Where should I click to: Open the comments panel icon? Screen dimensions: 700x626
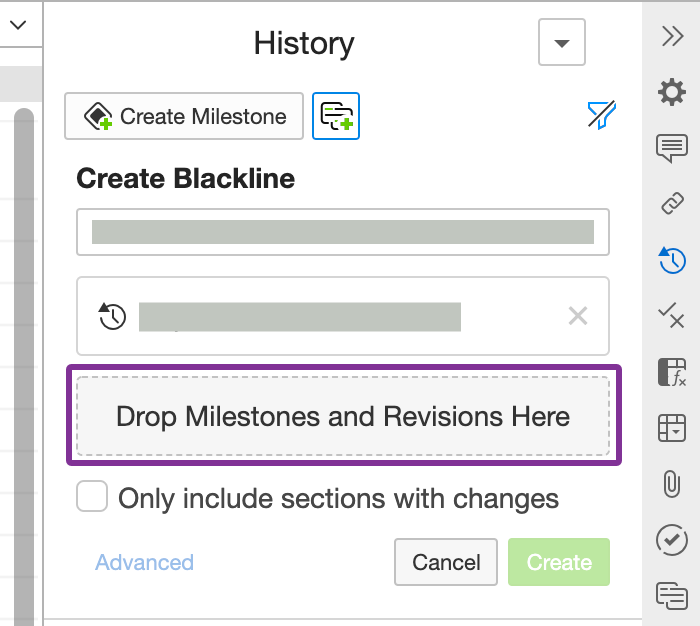coord(672,148)
